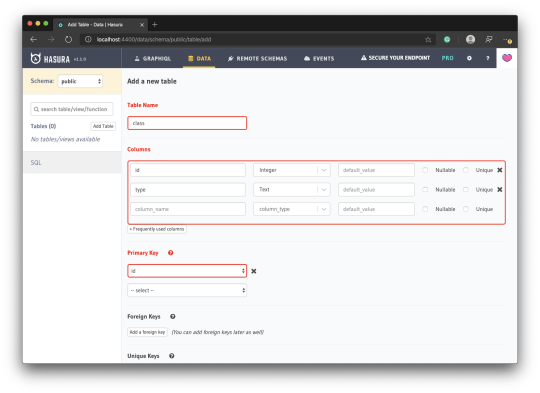Image resolution: width=540 pixels, height=393 pixels.
Task: Edit the Table Name field
Action: pyautogui.click(x=187, y=123)
